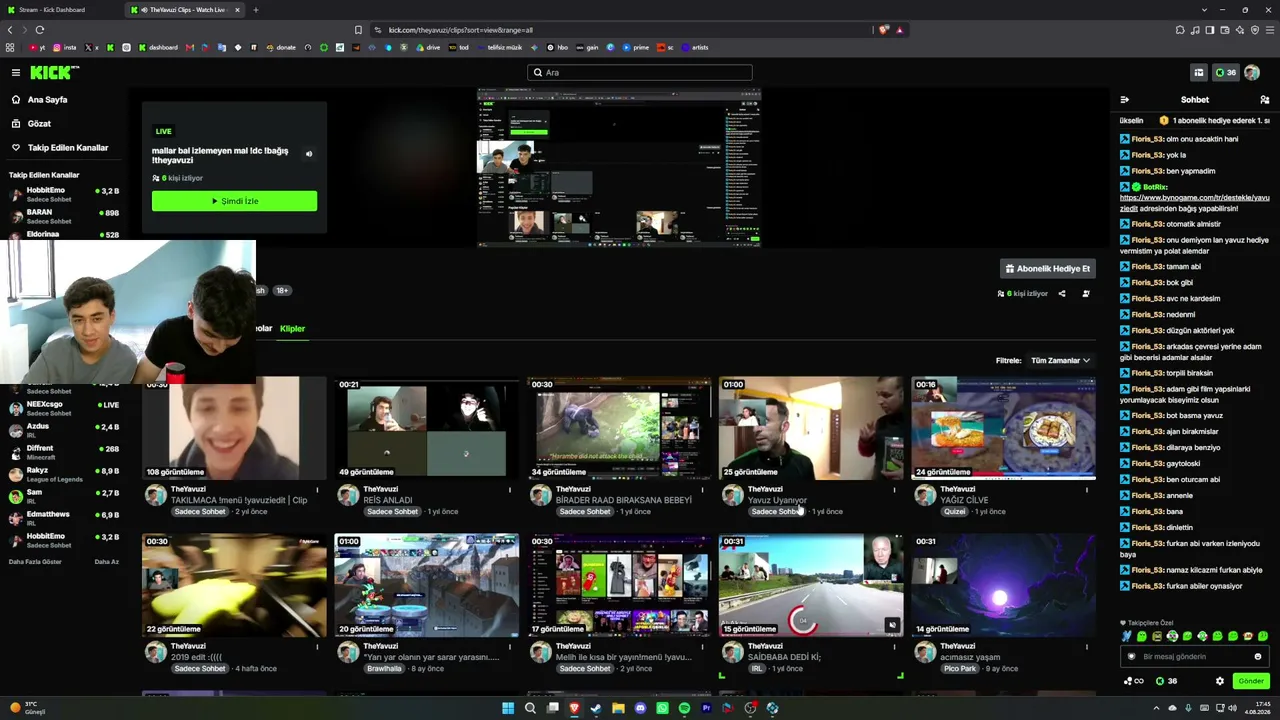The height and width of the screenshot is (720, 1280).
Task: Open Premiere Pro from the taskbar
Action: click(x=706, y=708)
